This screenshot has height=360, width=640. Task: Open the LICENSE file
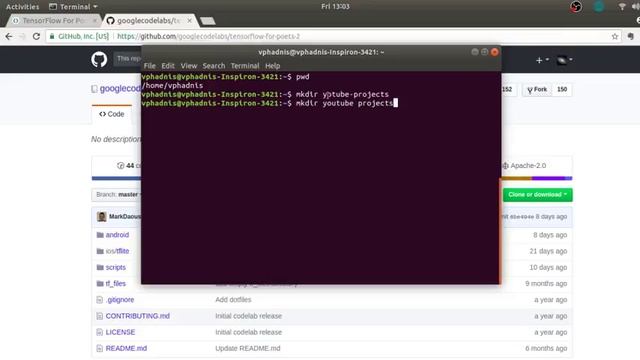(120, 332)
